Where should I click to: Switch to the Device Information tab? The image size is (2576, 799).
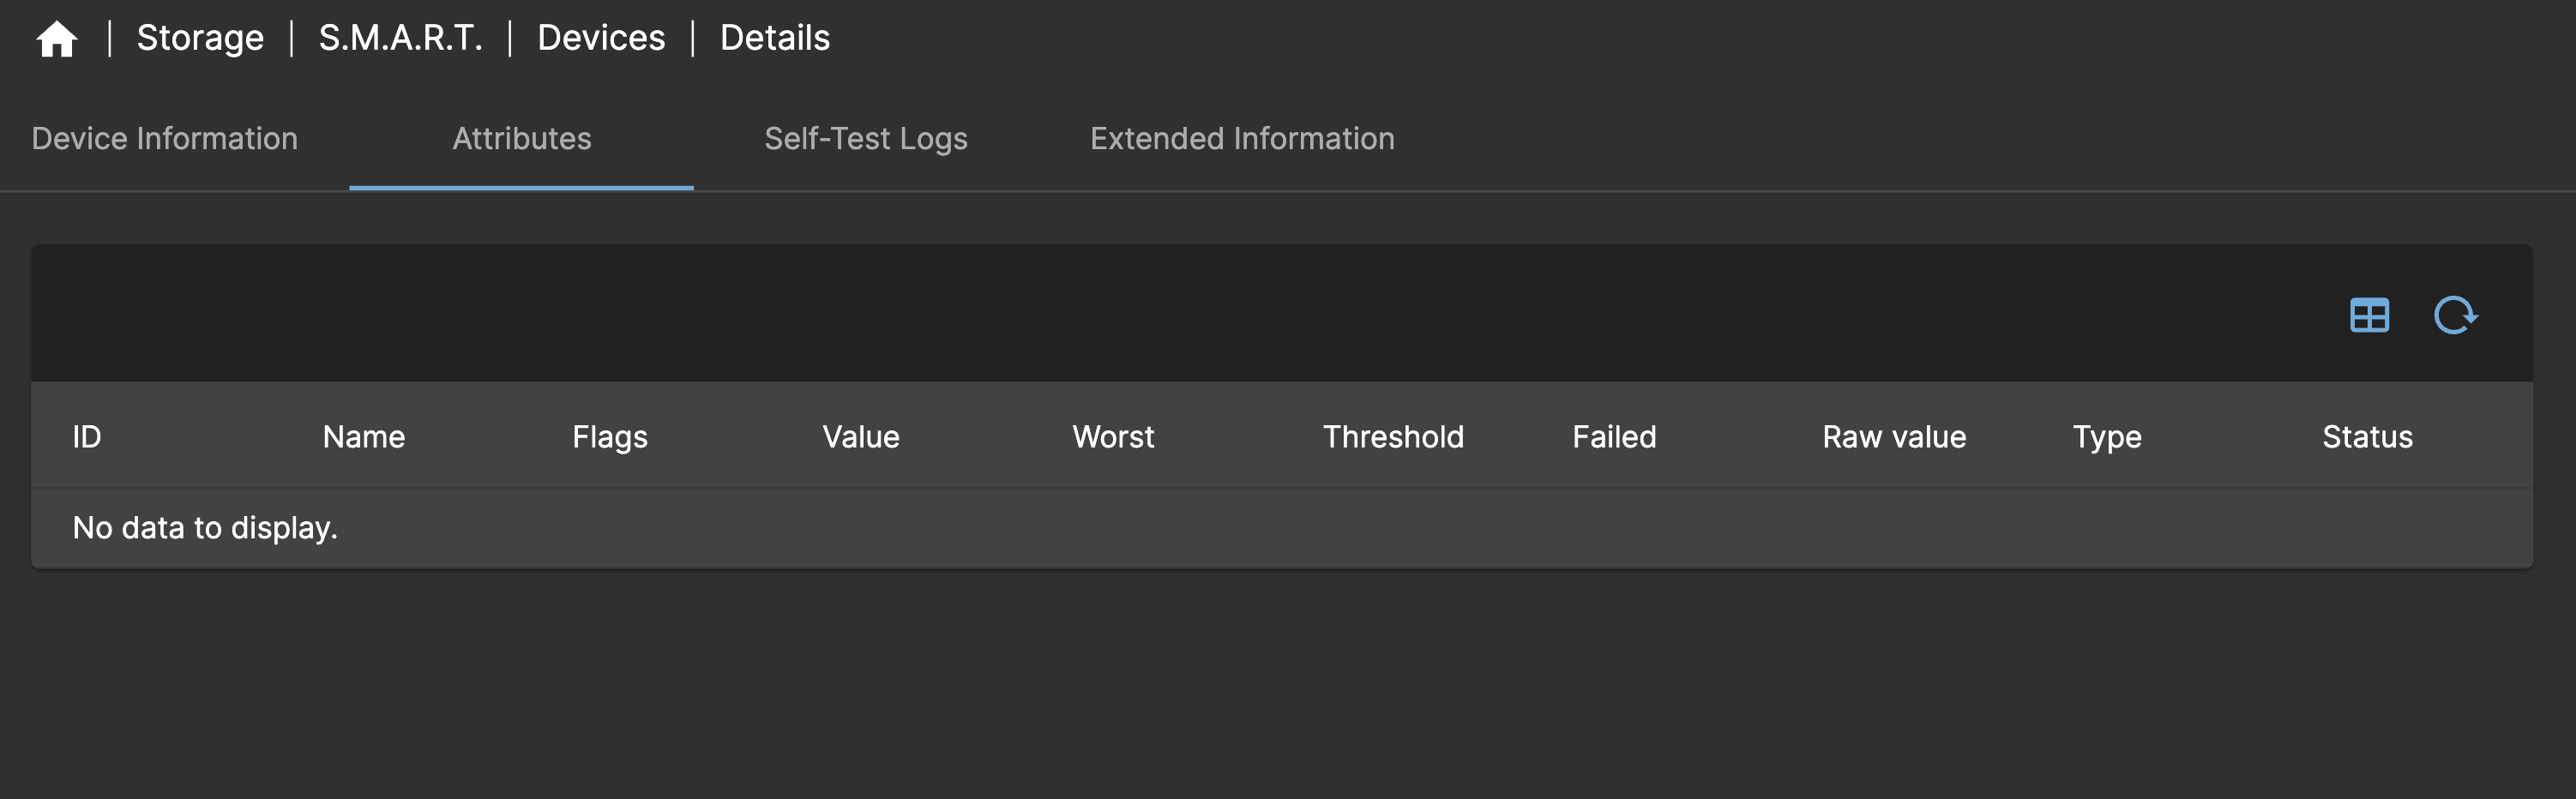[165, 139]
